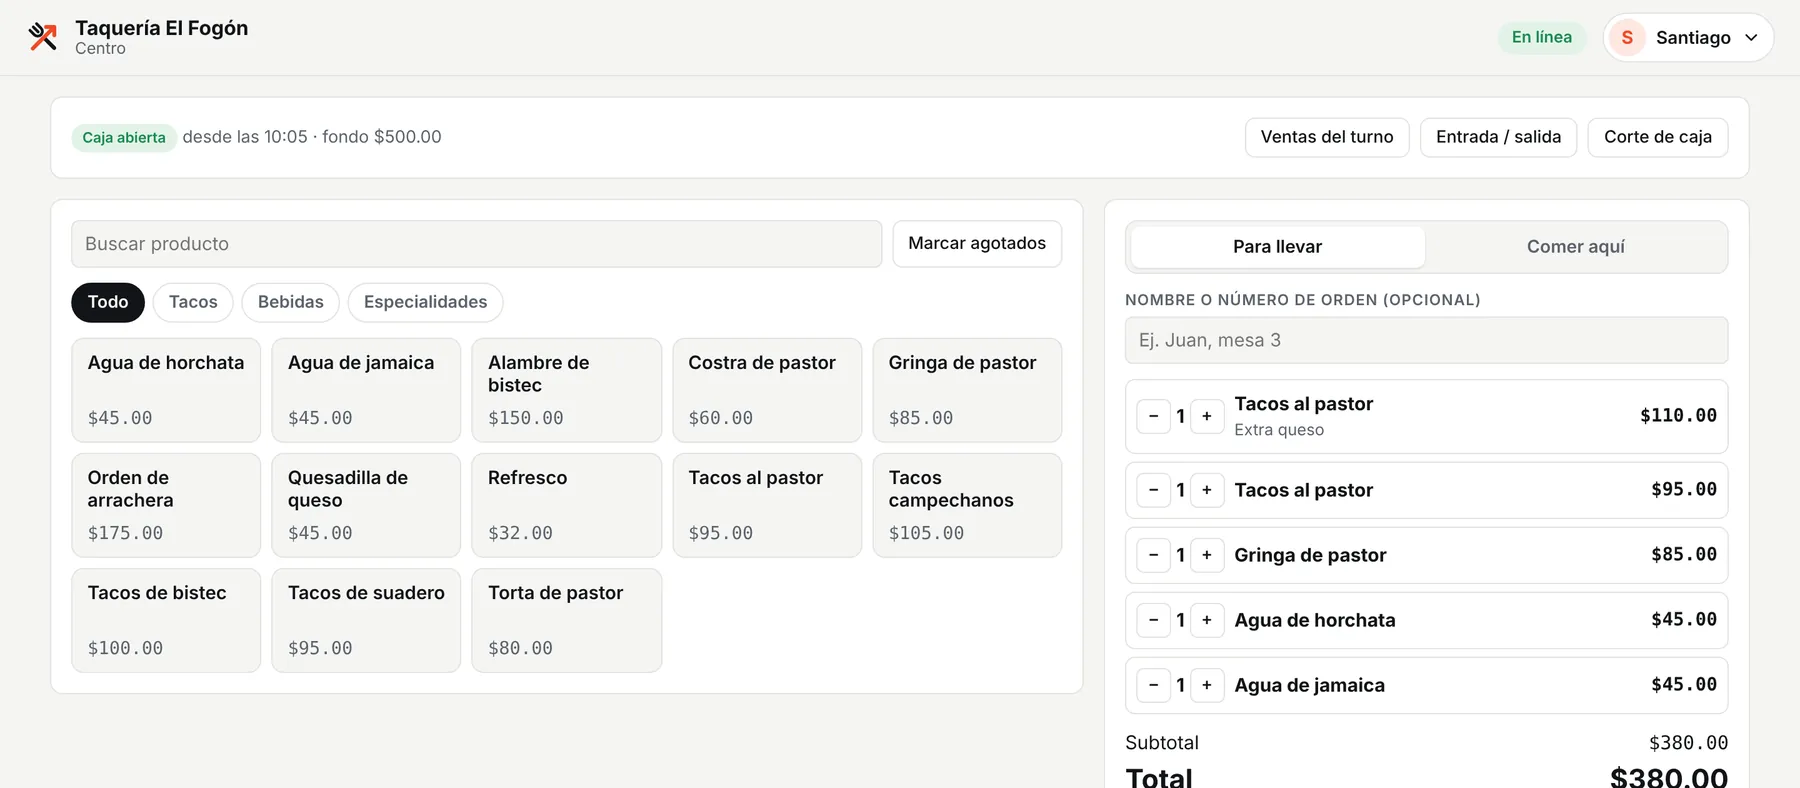The width and height of the screenshot is (1800, 788).
Task: Filter products by Bebidas category
Action: pos(291,302)
